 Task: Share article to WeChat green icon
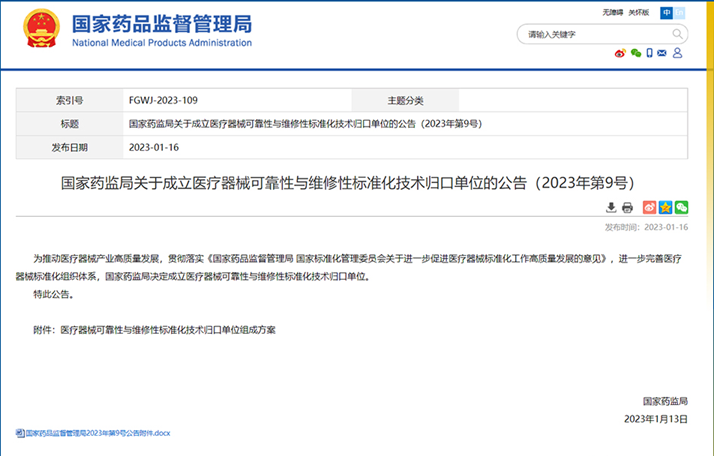pos(681,207)
